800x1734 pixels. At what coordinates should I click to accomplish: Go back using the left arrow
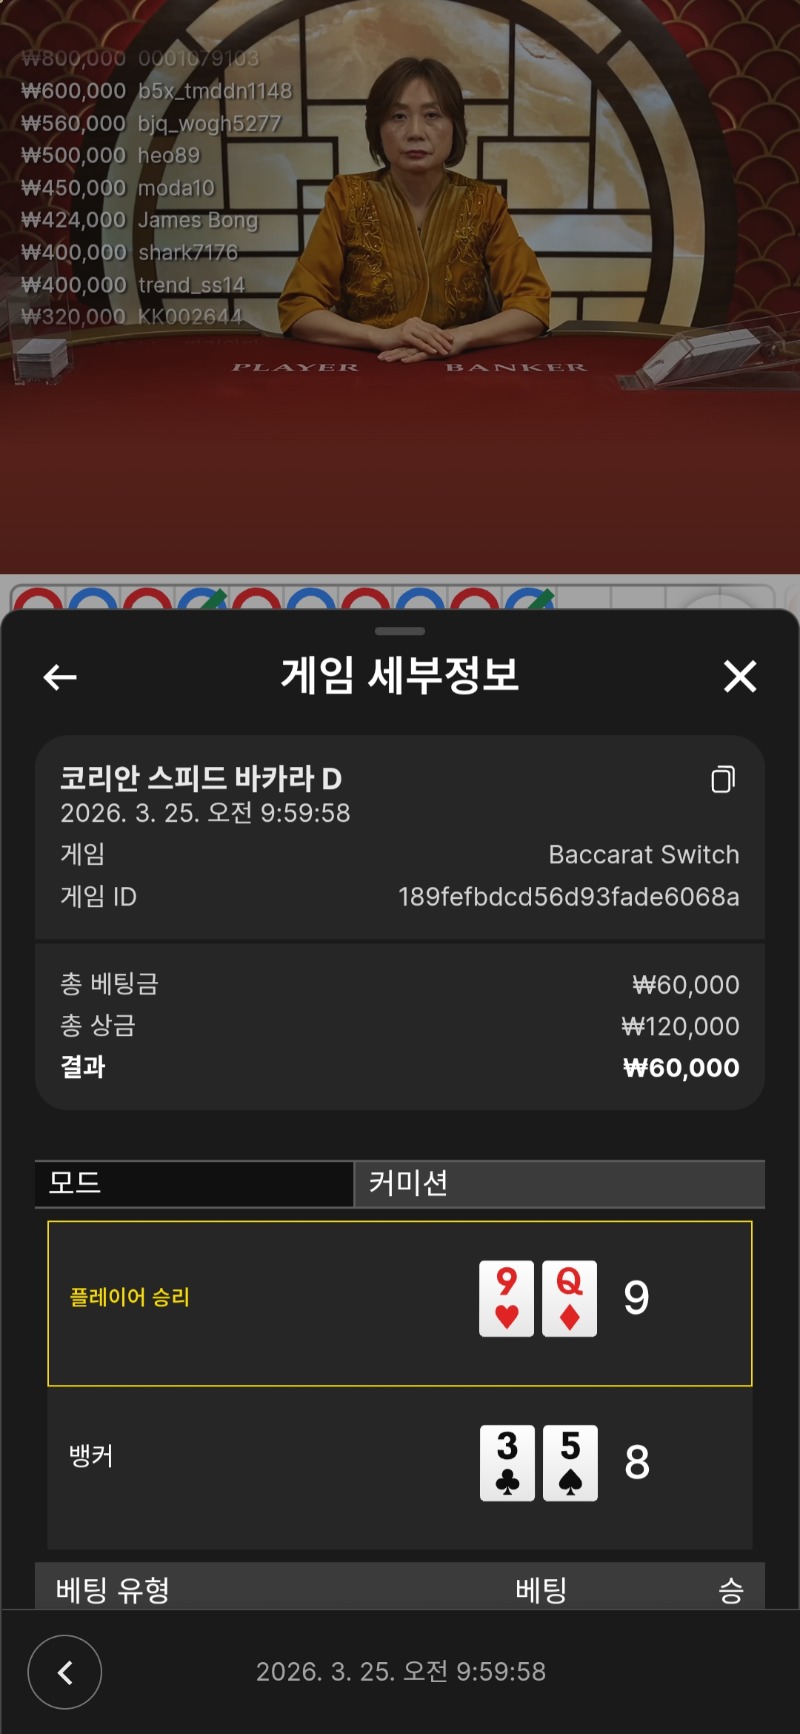[x=60, y=677]
